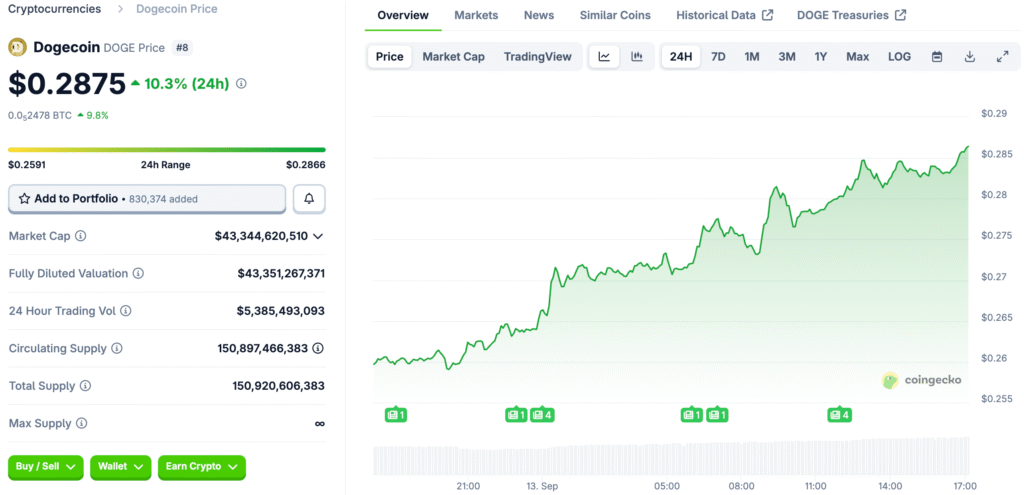The image size is (1024, 495).
Task: Click info icon next to 24h change
Action: (x=241, y=84)
